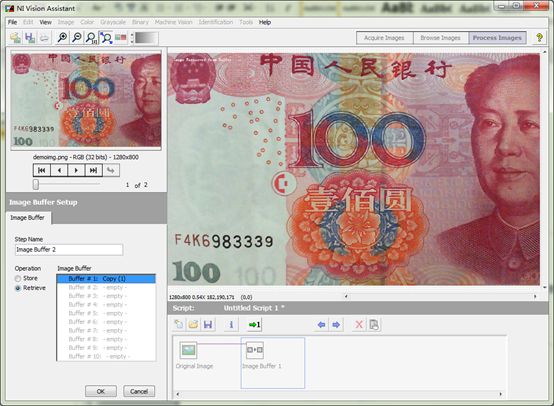Screen dimensions: 554x406
Task: Go to last image in browser
Action: tap(93, 170)
